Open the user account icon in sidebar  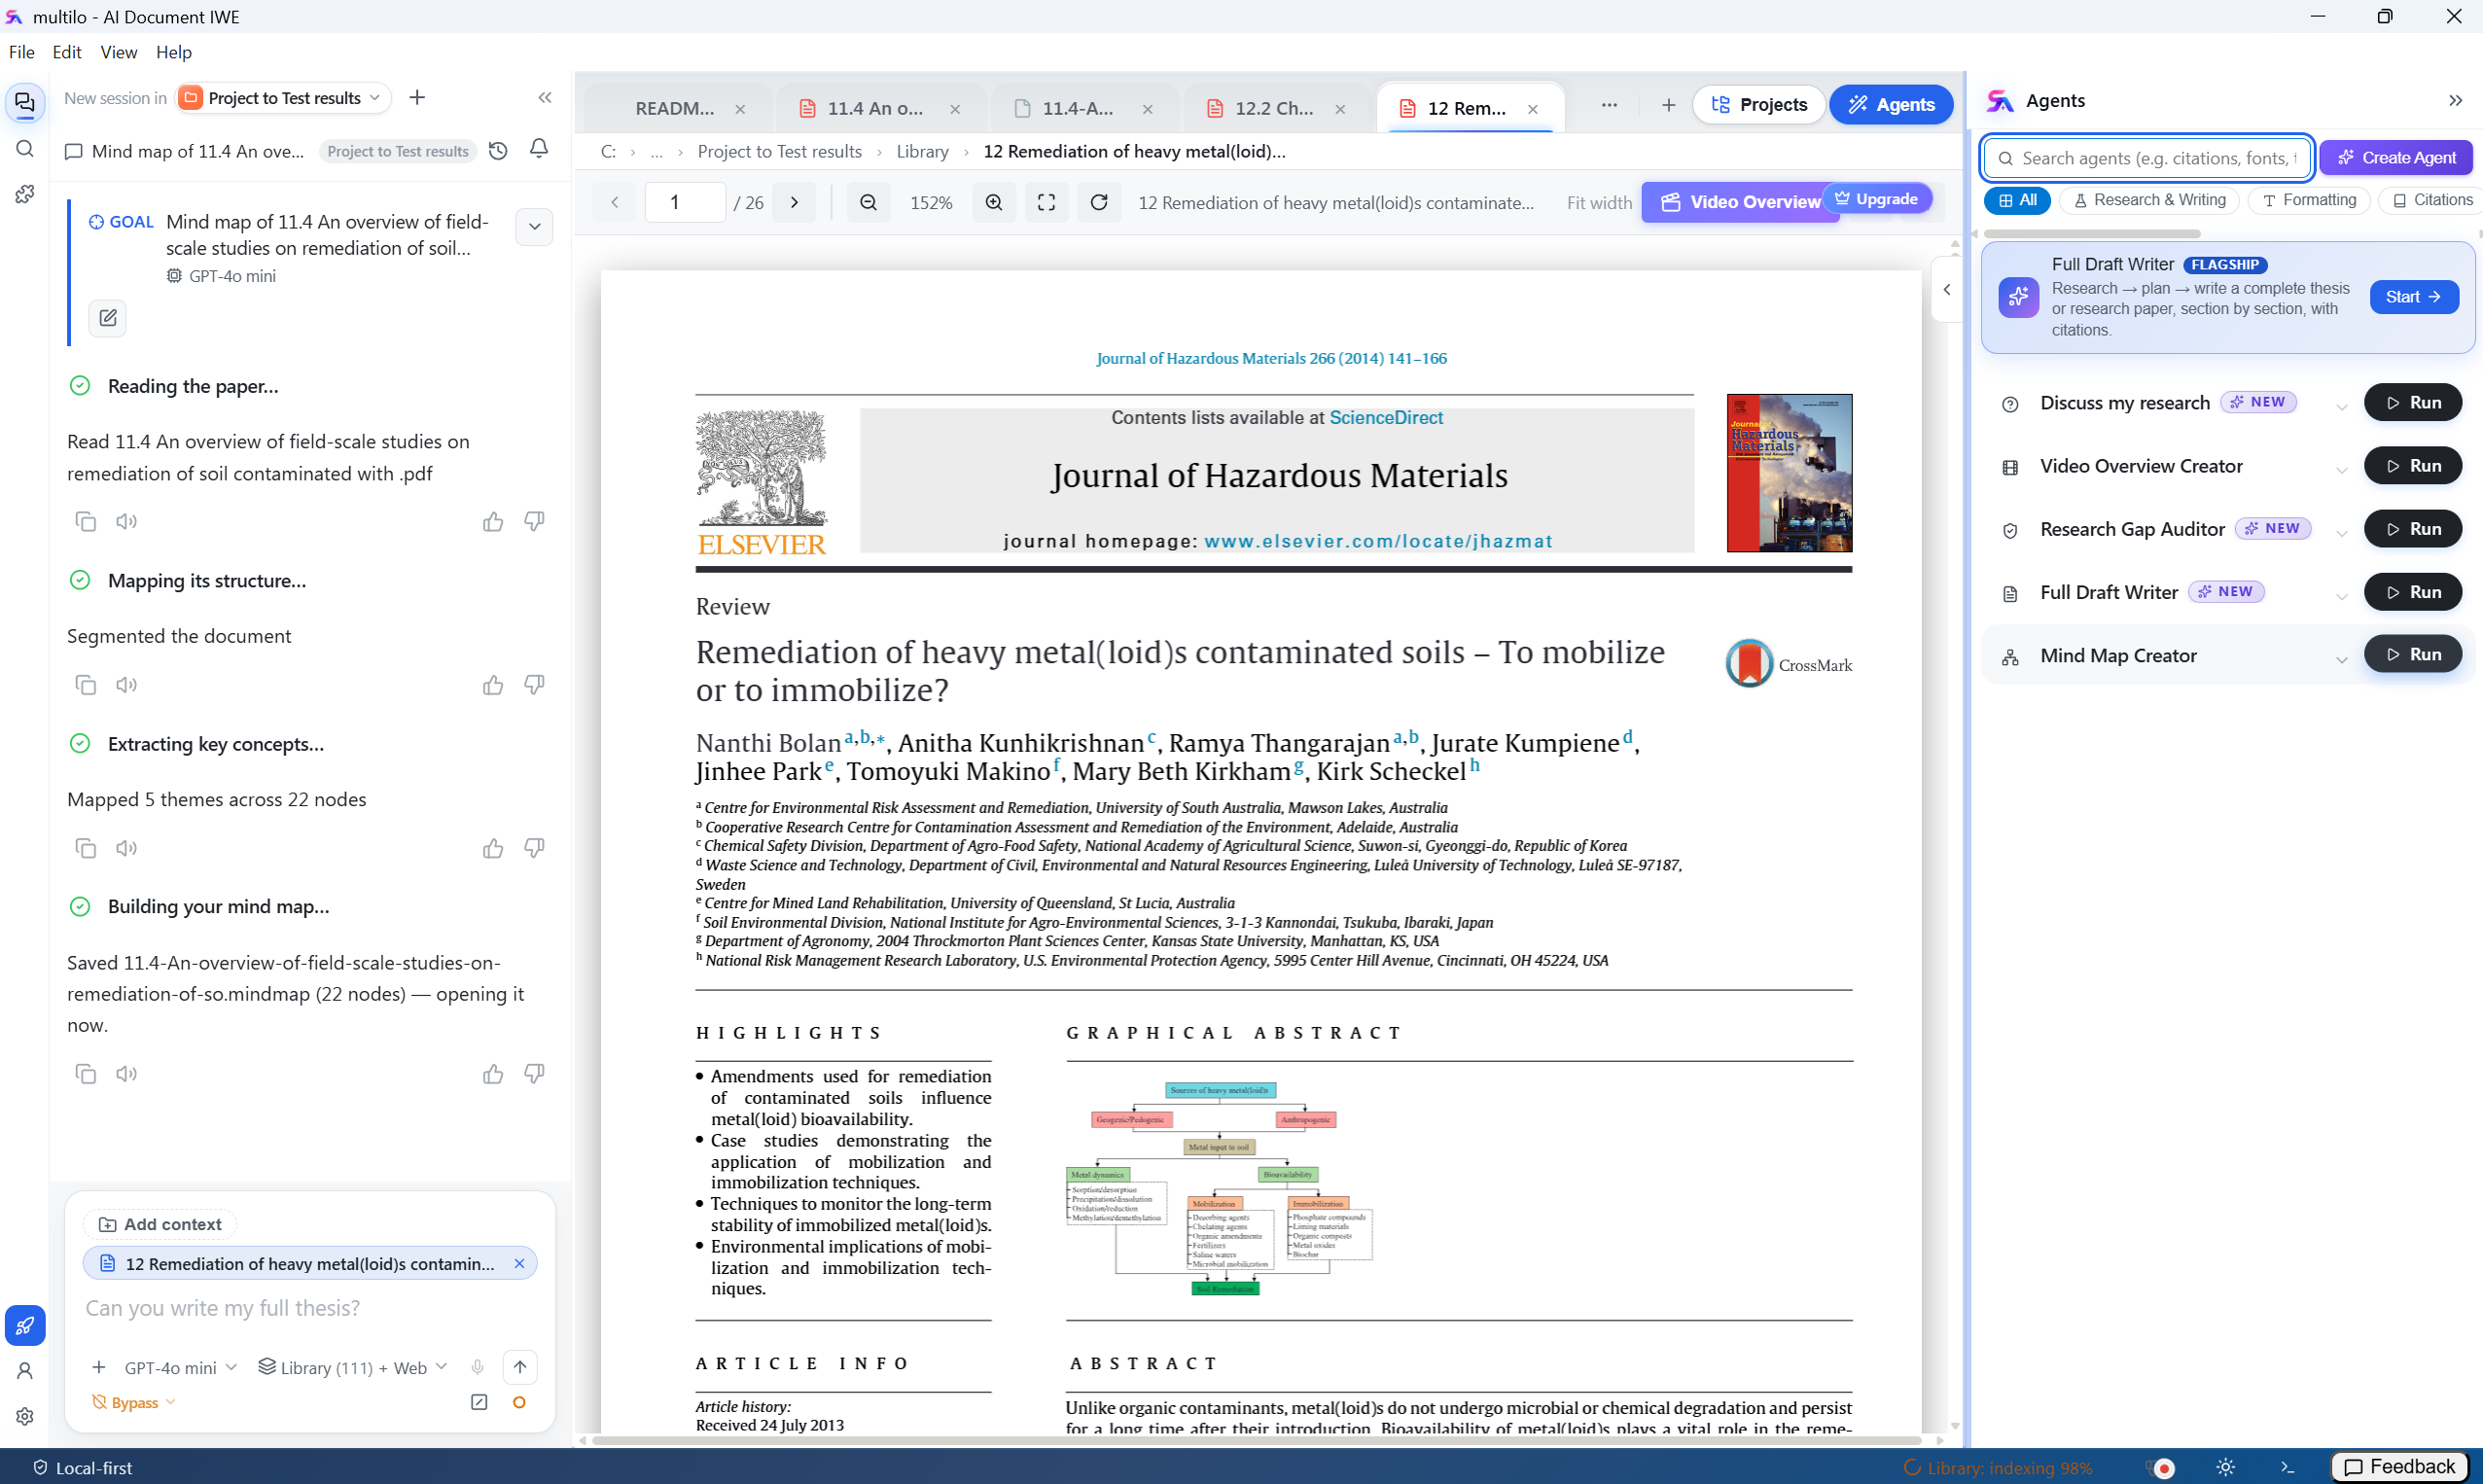(25, 1371)
